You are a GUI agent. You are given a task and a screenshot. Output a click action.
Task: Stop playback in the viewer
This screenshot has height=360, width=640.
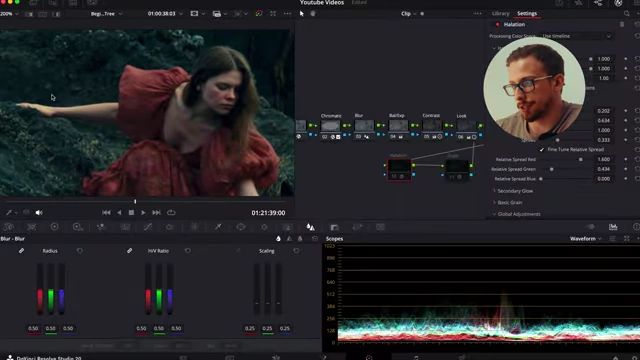point(131,213)
